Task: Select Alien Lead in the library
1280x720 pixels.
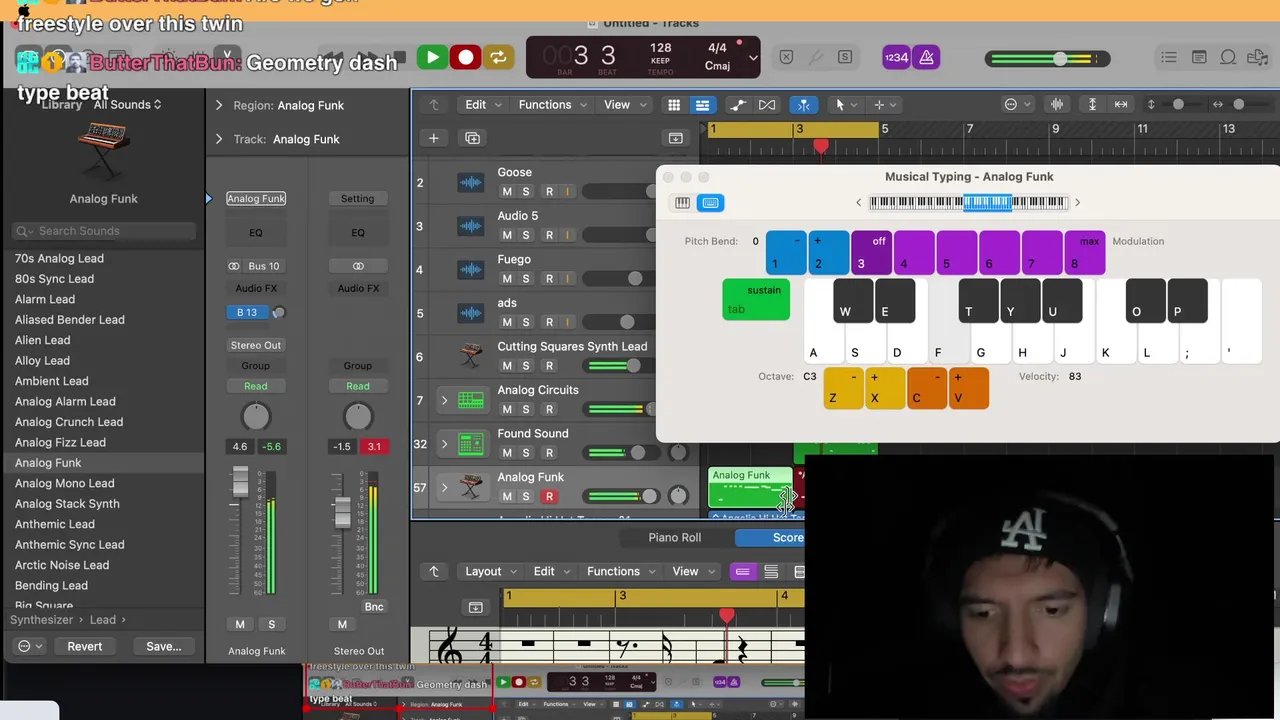Action: pos(42,340)
